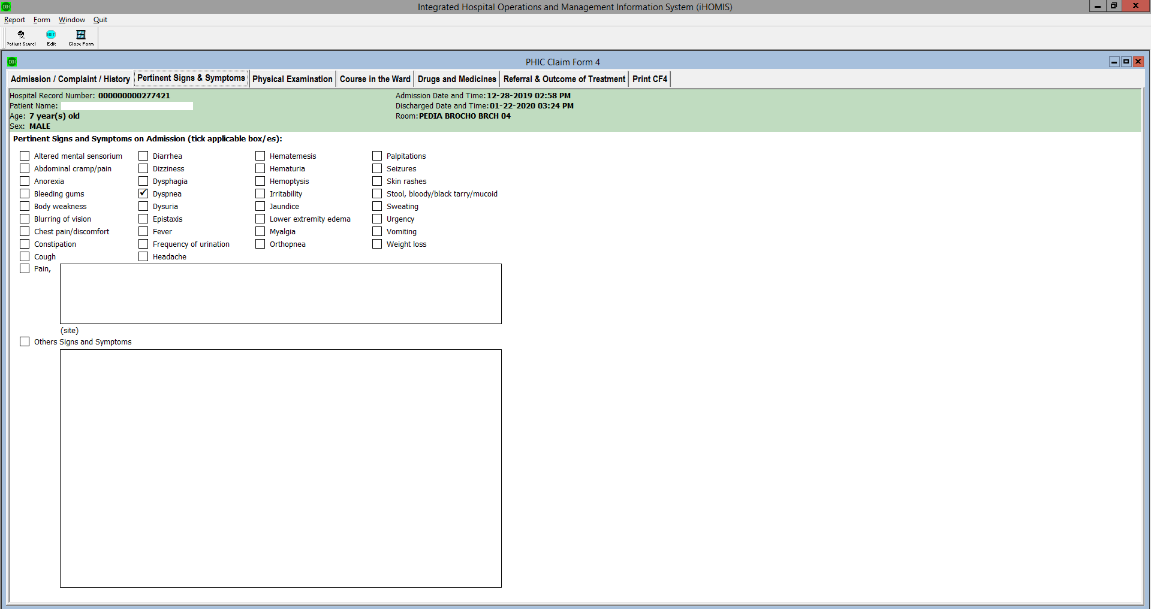
Task: Tick the Irritability checkbox
Action: point(260,194)
